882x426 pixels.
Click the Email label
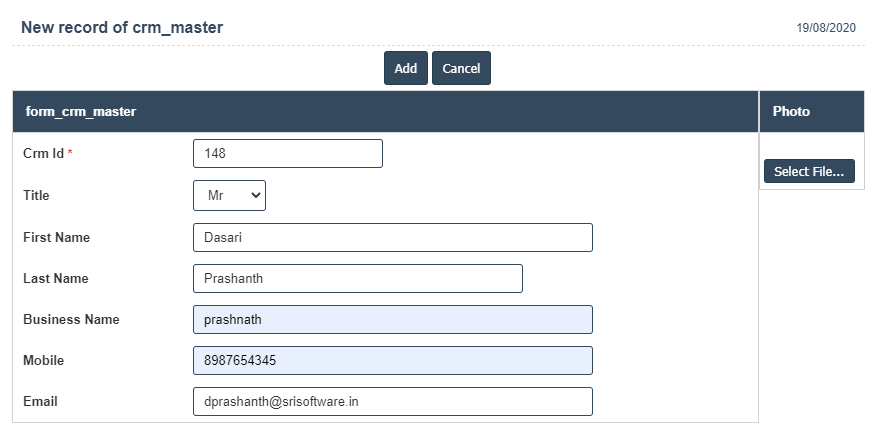point(40,402)
